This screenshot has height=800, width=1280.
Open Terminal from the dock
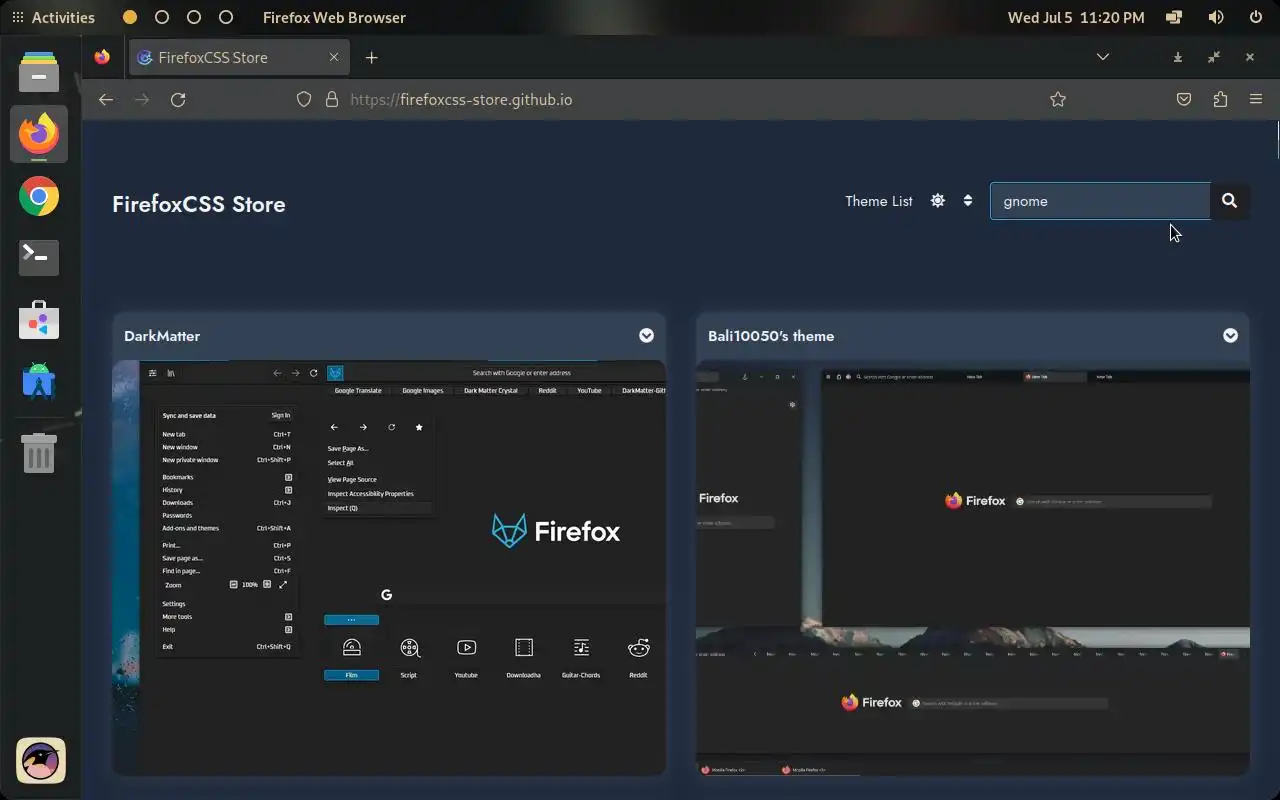click(x=39, y=258)
